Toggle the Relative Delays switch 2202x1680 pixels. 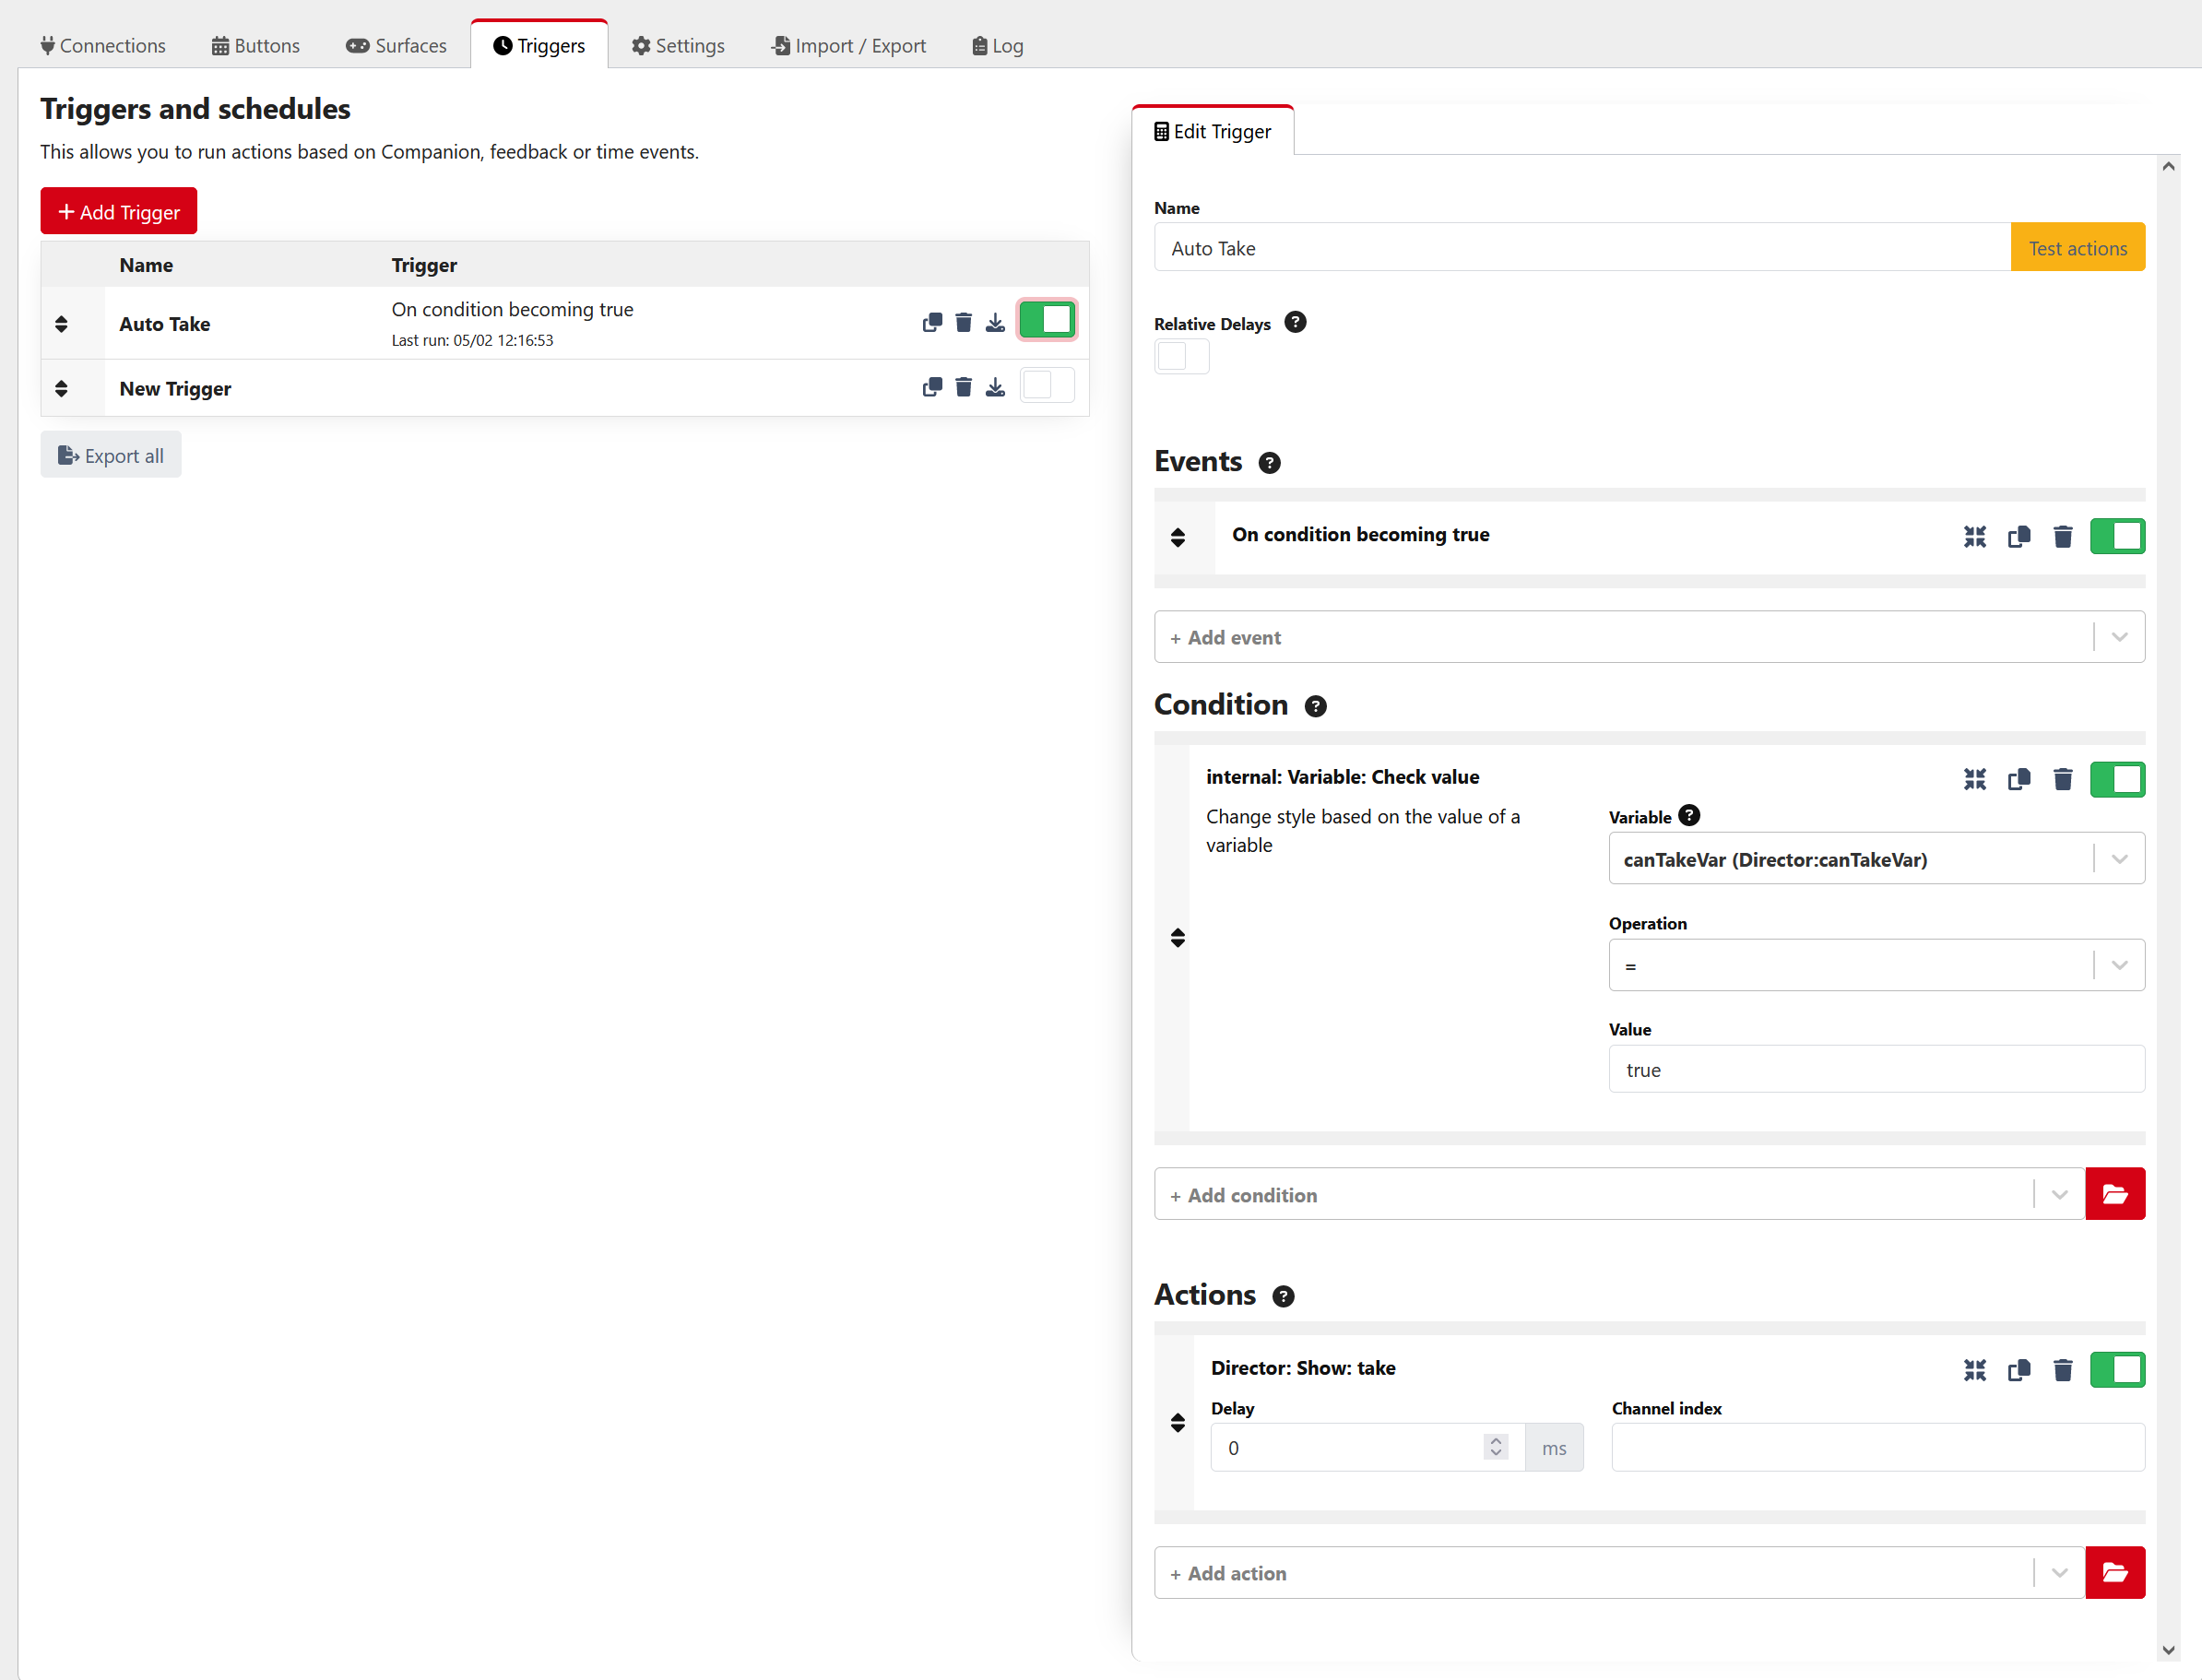(1181, 357)
